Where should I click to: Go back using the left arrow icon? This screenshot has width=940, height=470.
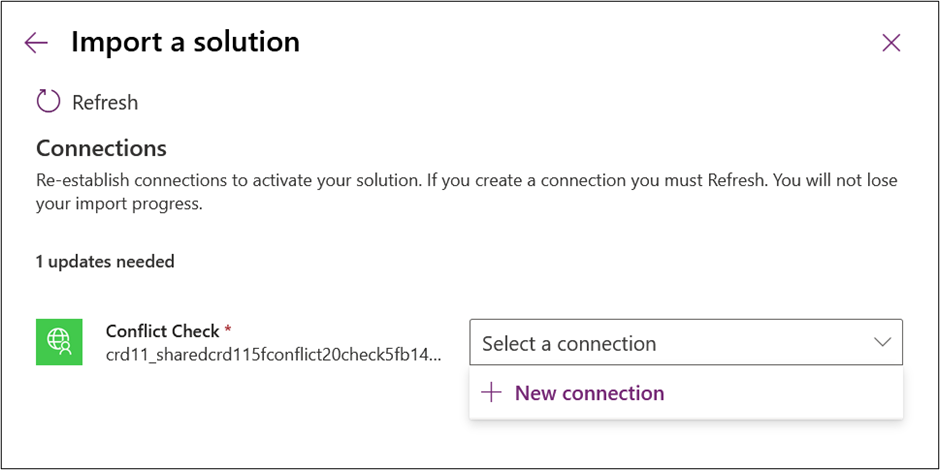click(x=36, y=43)
